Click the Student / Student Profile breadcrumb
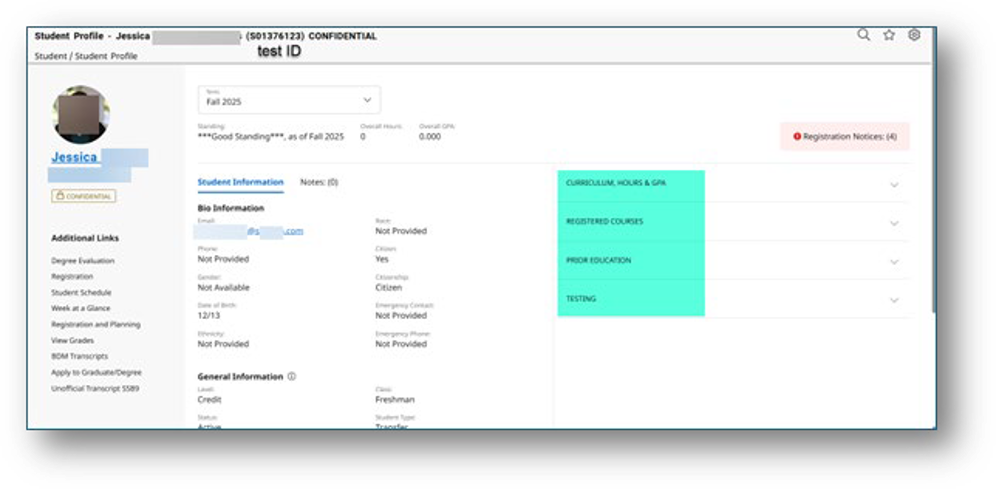This screenshot has height=492, width=999. pyautogui.click(x=86, y=56)
